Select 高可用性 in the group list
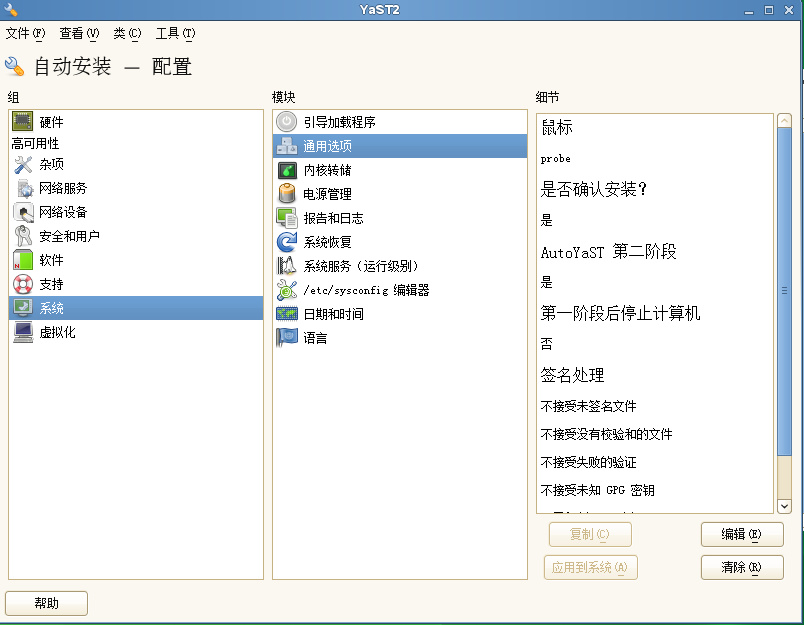The image size is (804, 625). [35, 143]
